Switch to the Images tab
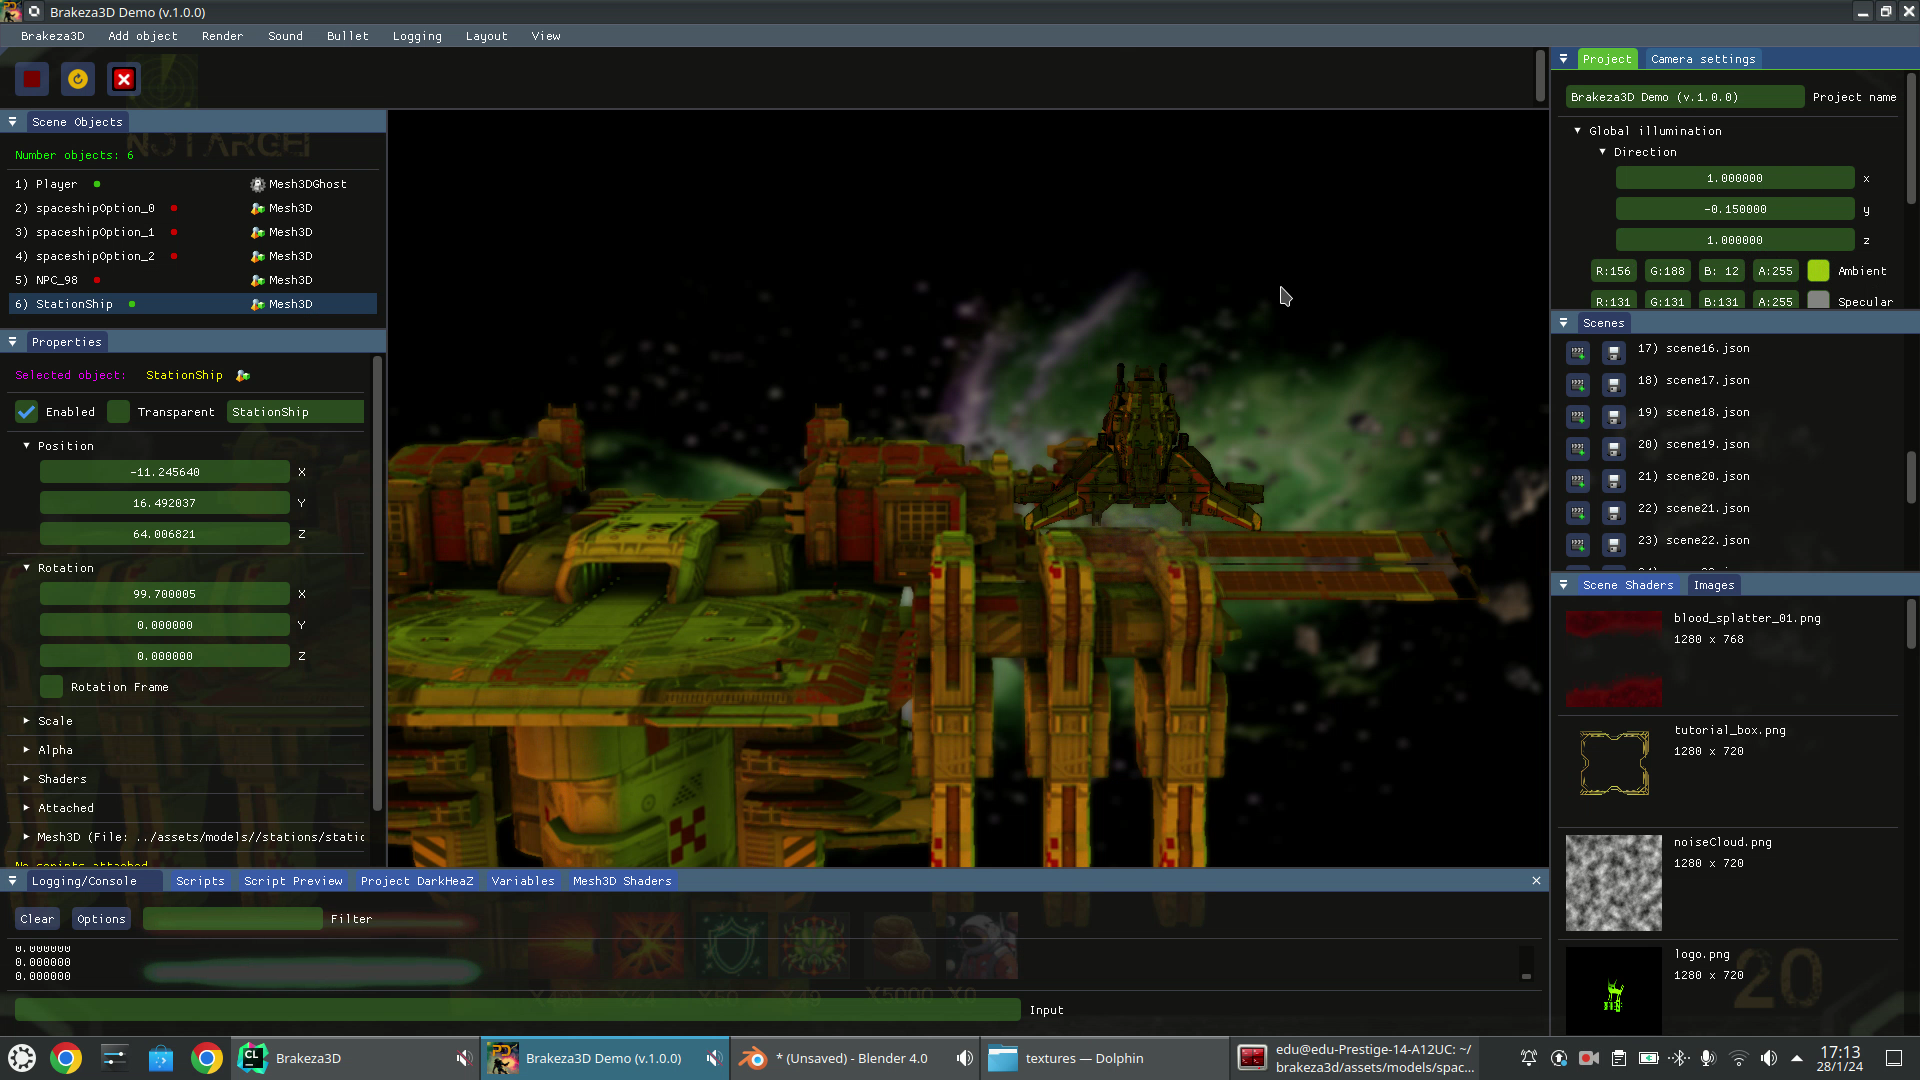 pos(1714,585)
